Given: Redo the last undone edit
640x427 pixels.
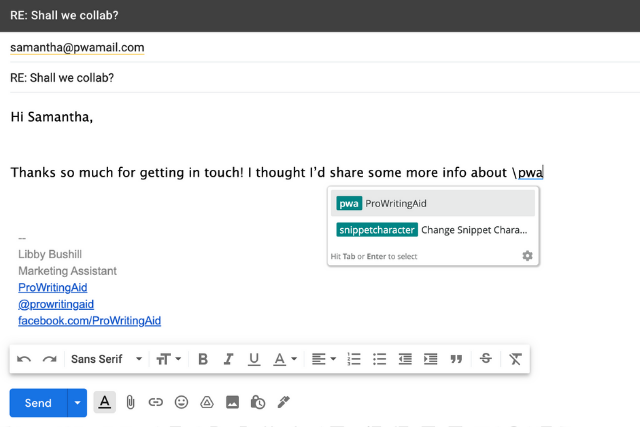Looking at the screenshot, I should coord(49,359).
